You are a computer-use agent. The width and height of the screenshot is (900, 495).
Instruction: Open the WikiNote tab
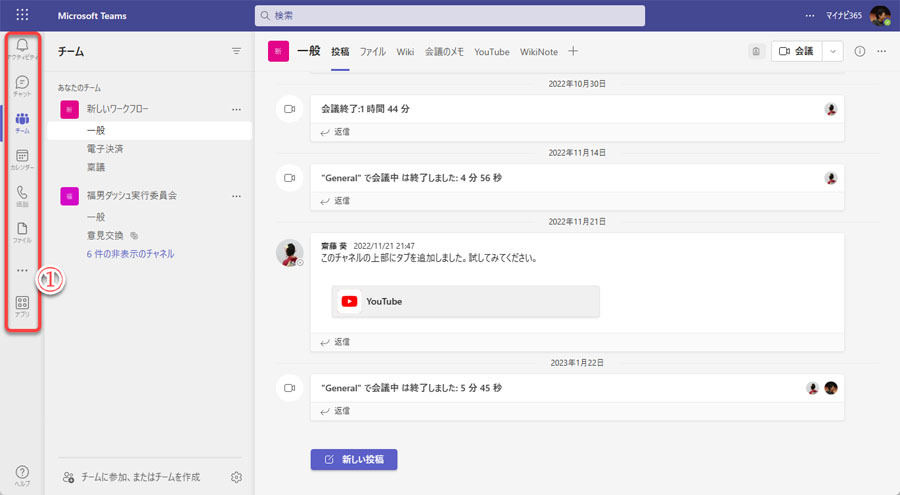coord(539,52)
